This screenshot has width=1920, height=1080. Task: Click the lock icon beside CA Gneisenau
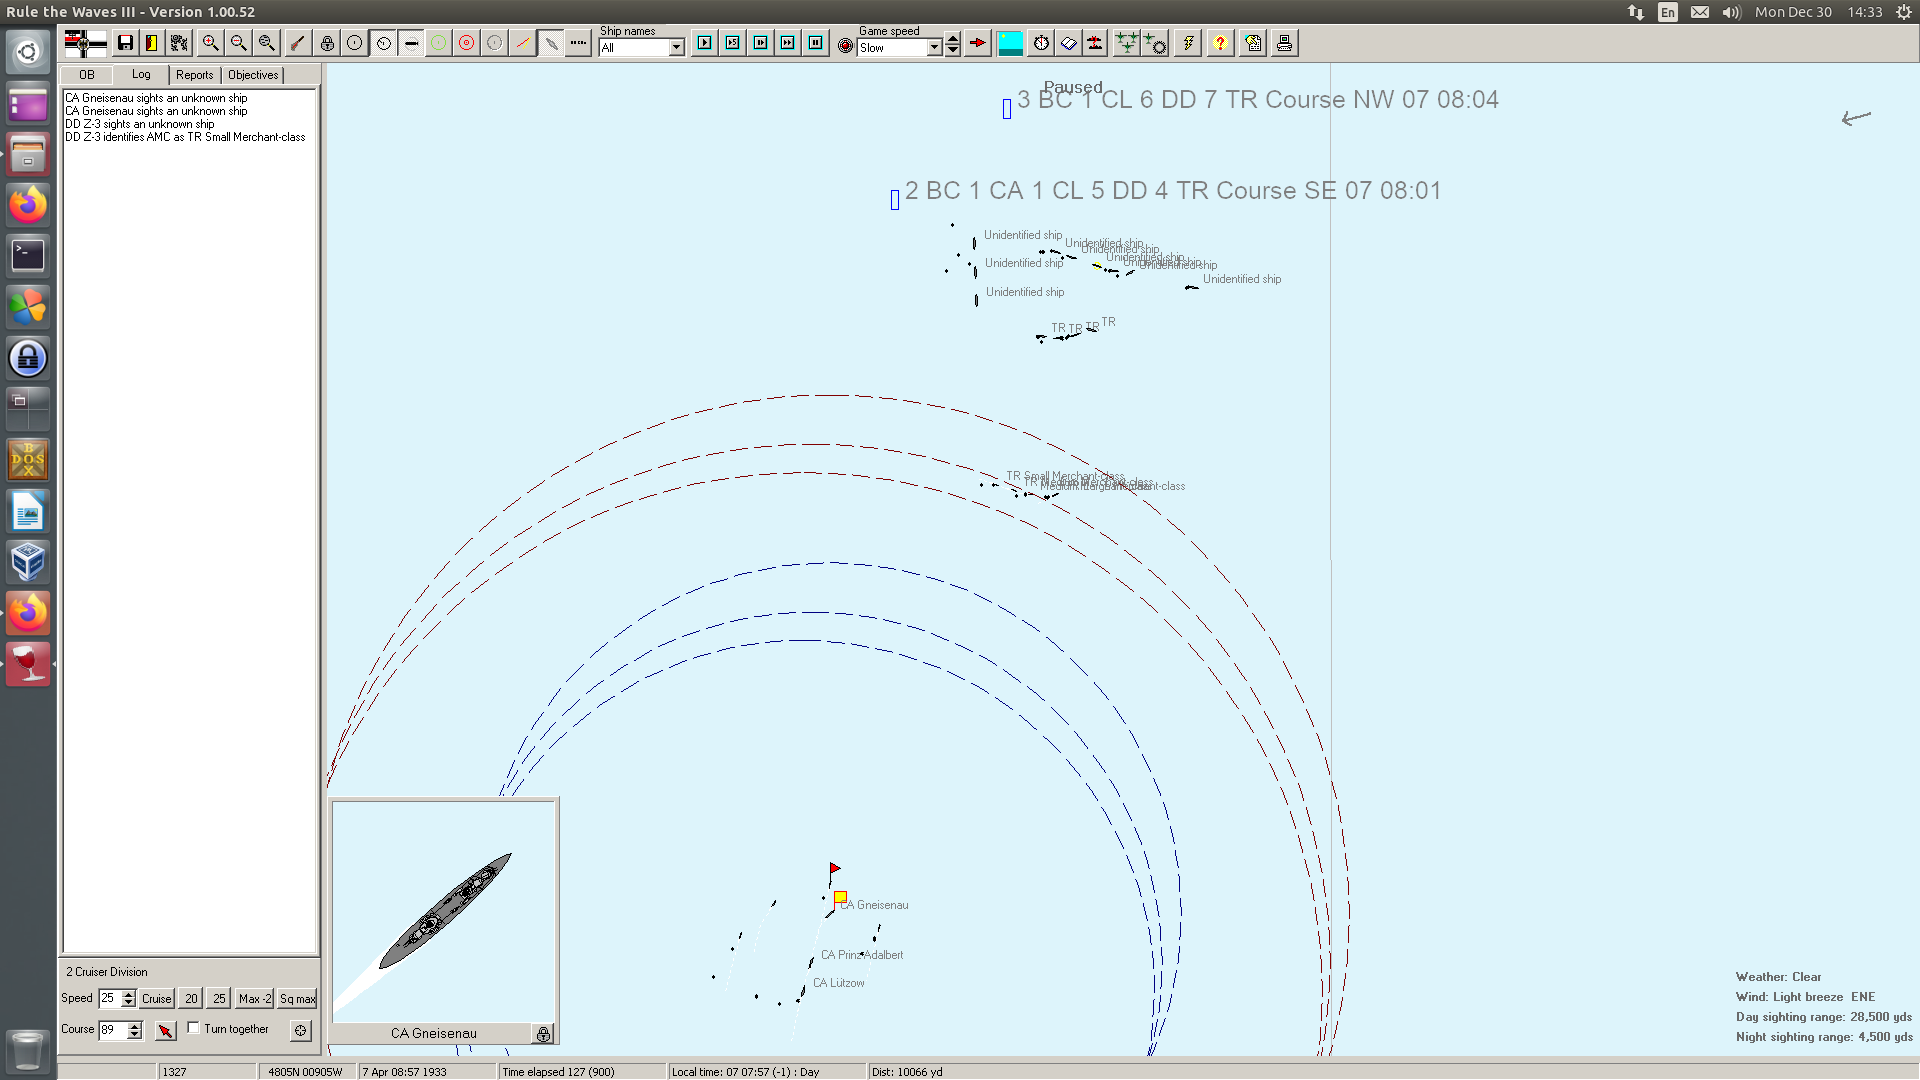point(543,1034)
